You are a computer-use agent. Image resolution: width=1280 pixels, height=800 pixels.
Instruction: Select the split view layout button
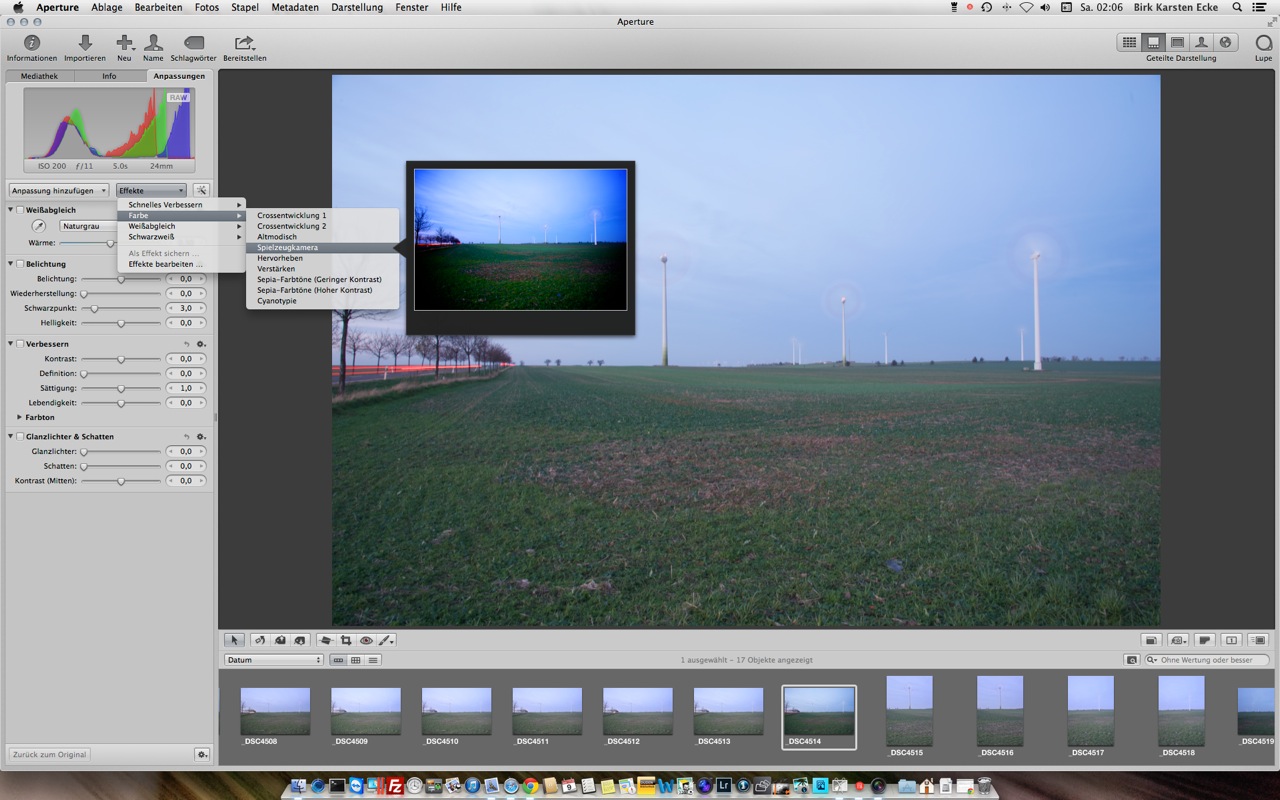[1153, 42]
